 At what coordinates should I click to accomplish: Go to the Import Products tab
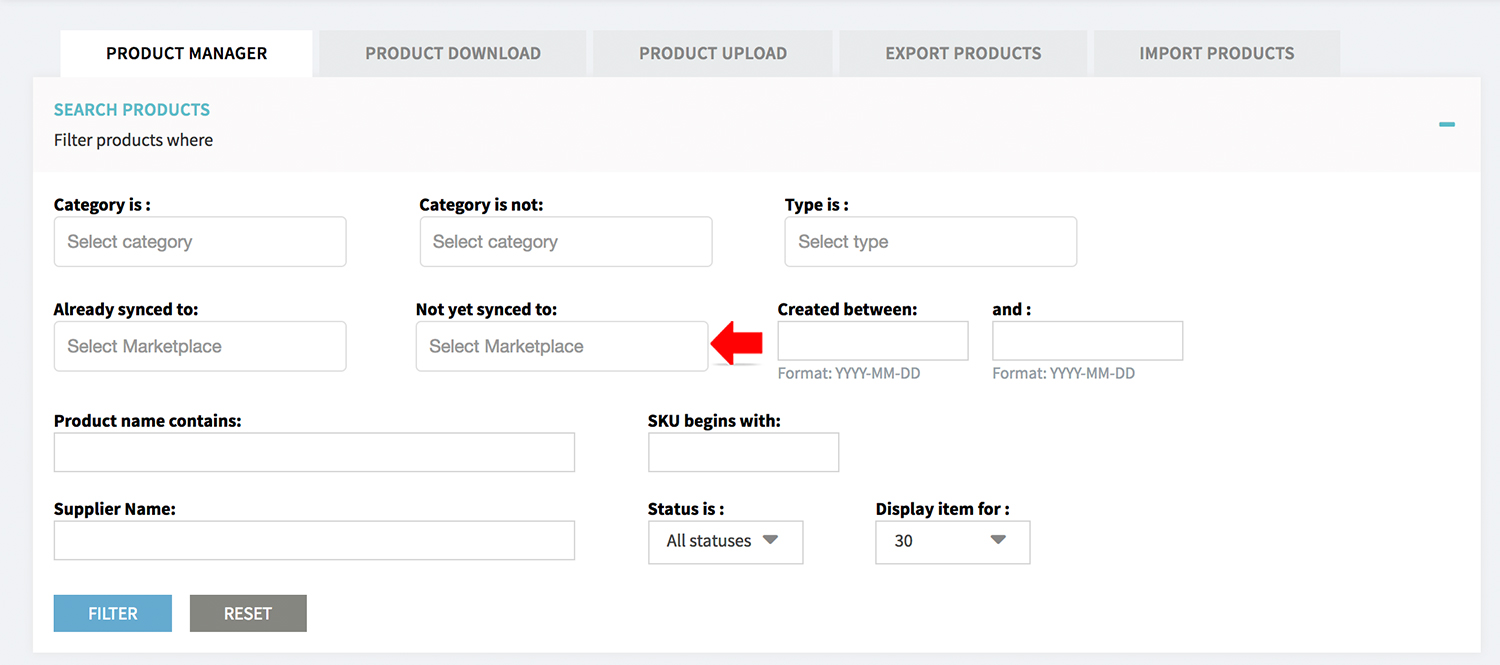[1217, 53]
